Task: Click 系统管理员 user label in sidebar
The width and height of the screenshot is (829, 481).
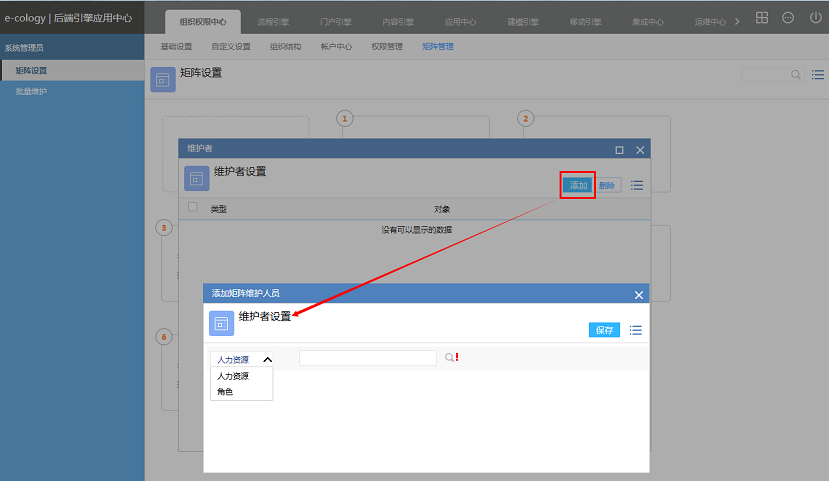Action: click(x=24, y=48)
